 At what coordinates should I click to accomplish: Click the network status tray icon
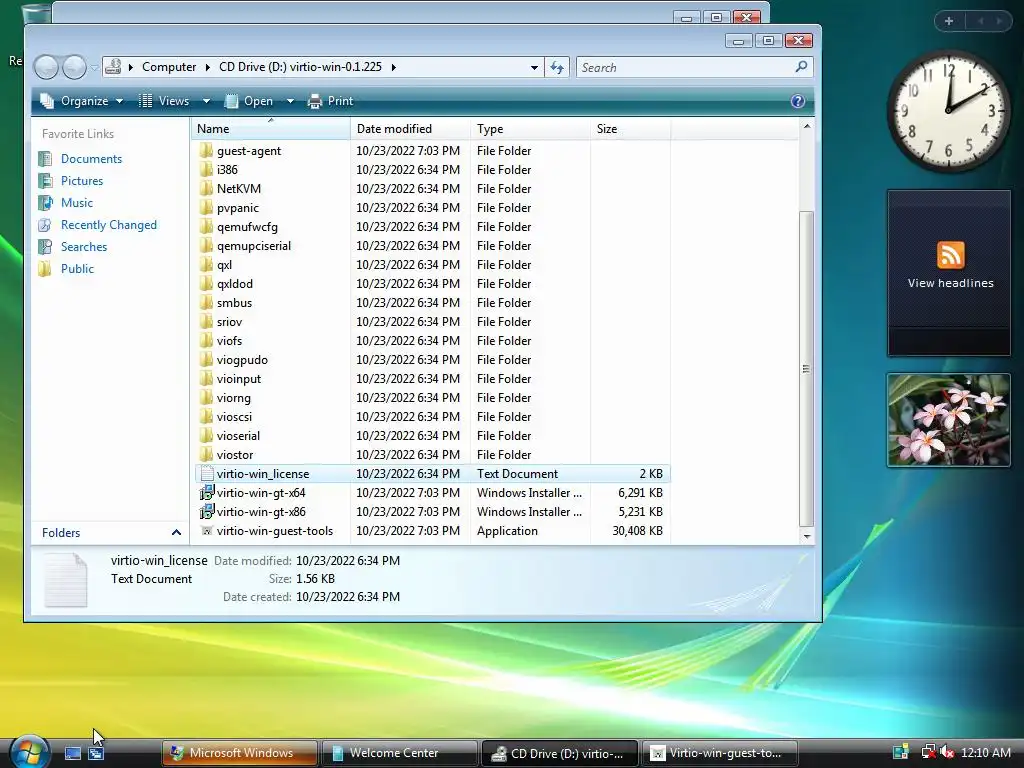pyautogui.click(x=928, y=752)
